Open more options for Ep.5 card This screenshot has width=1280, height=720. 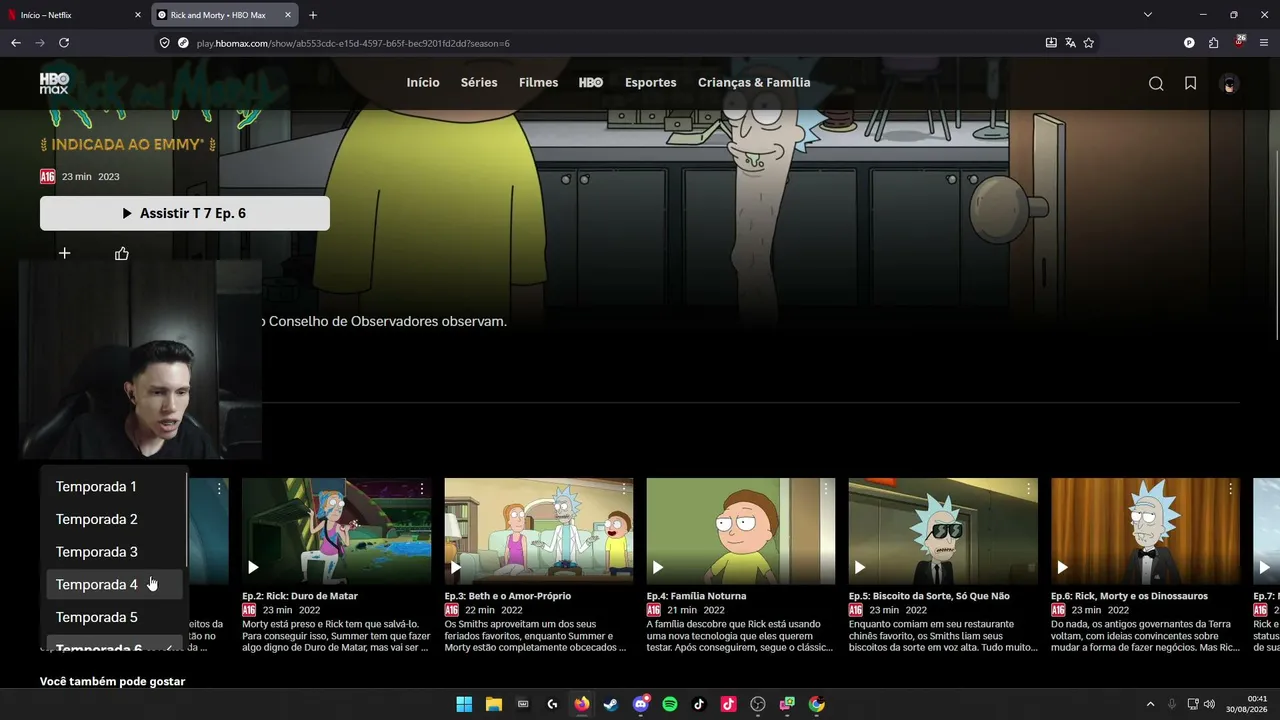click(x=1028, y=489)
